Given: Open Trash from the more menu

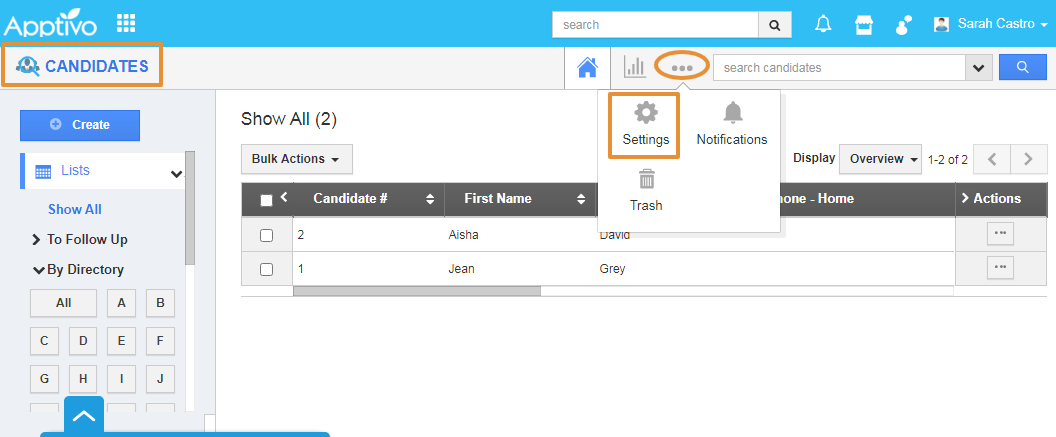Looking at the screenshot, I should click(x=646, y=191).
